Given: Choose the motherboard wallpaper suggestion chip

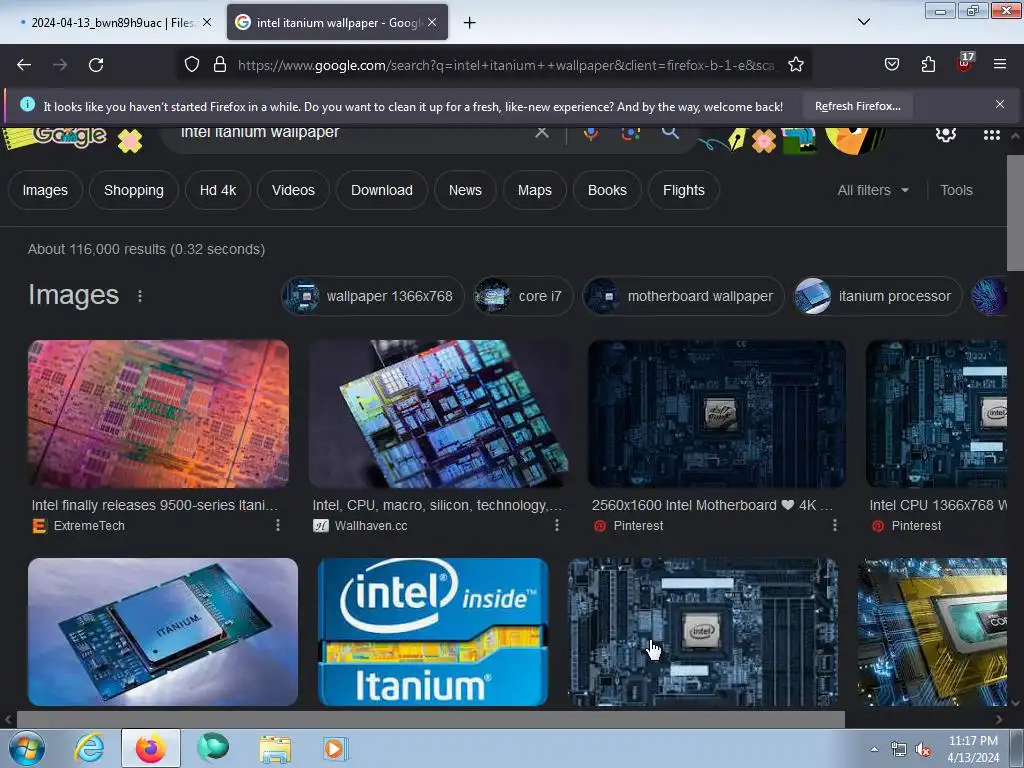Looking at the screenshot, I should (x=683, y=296).
